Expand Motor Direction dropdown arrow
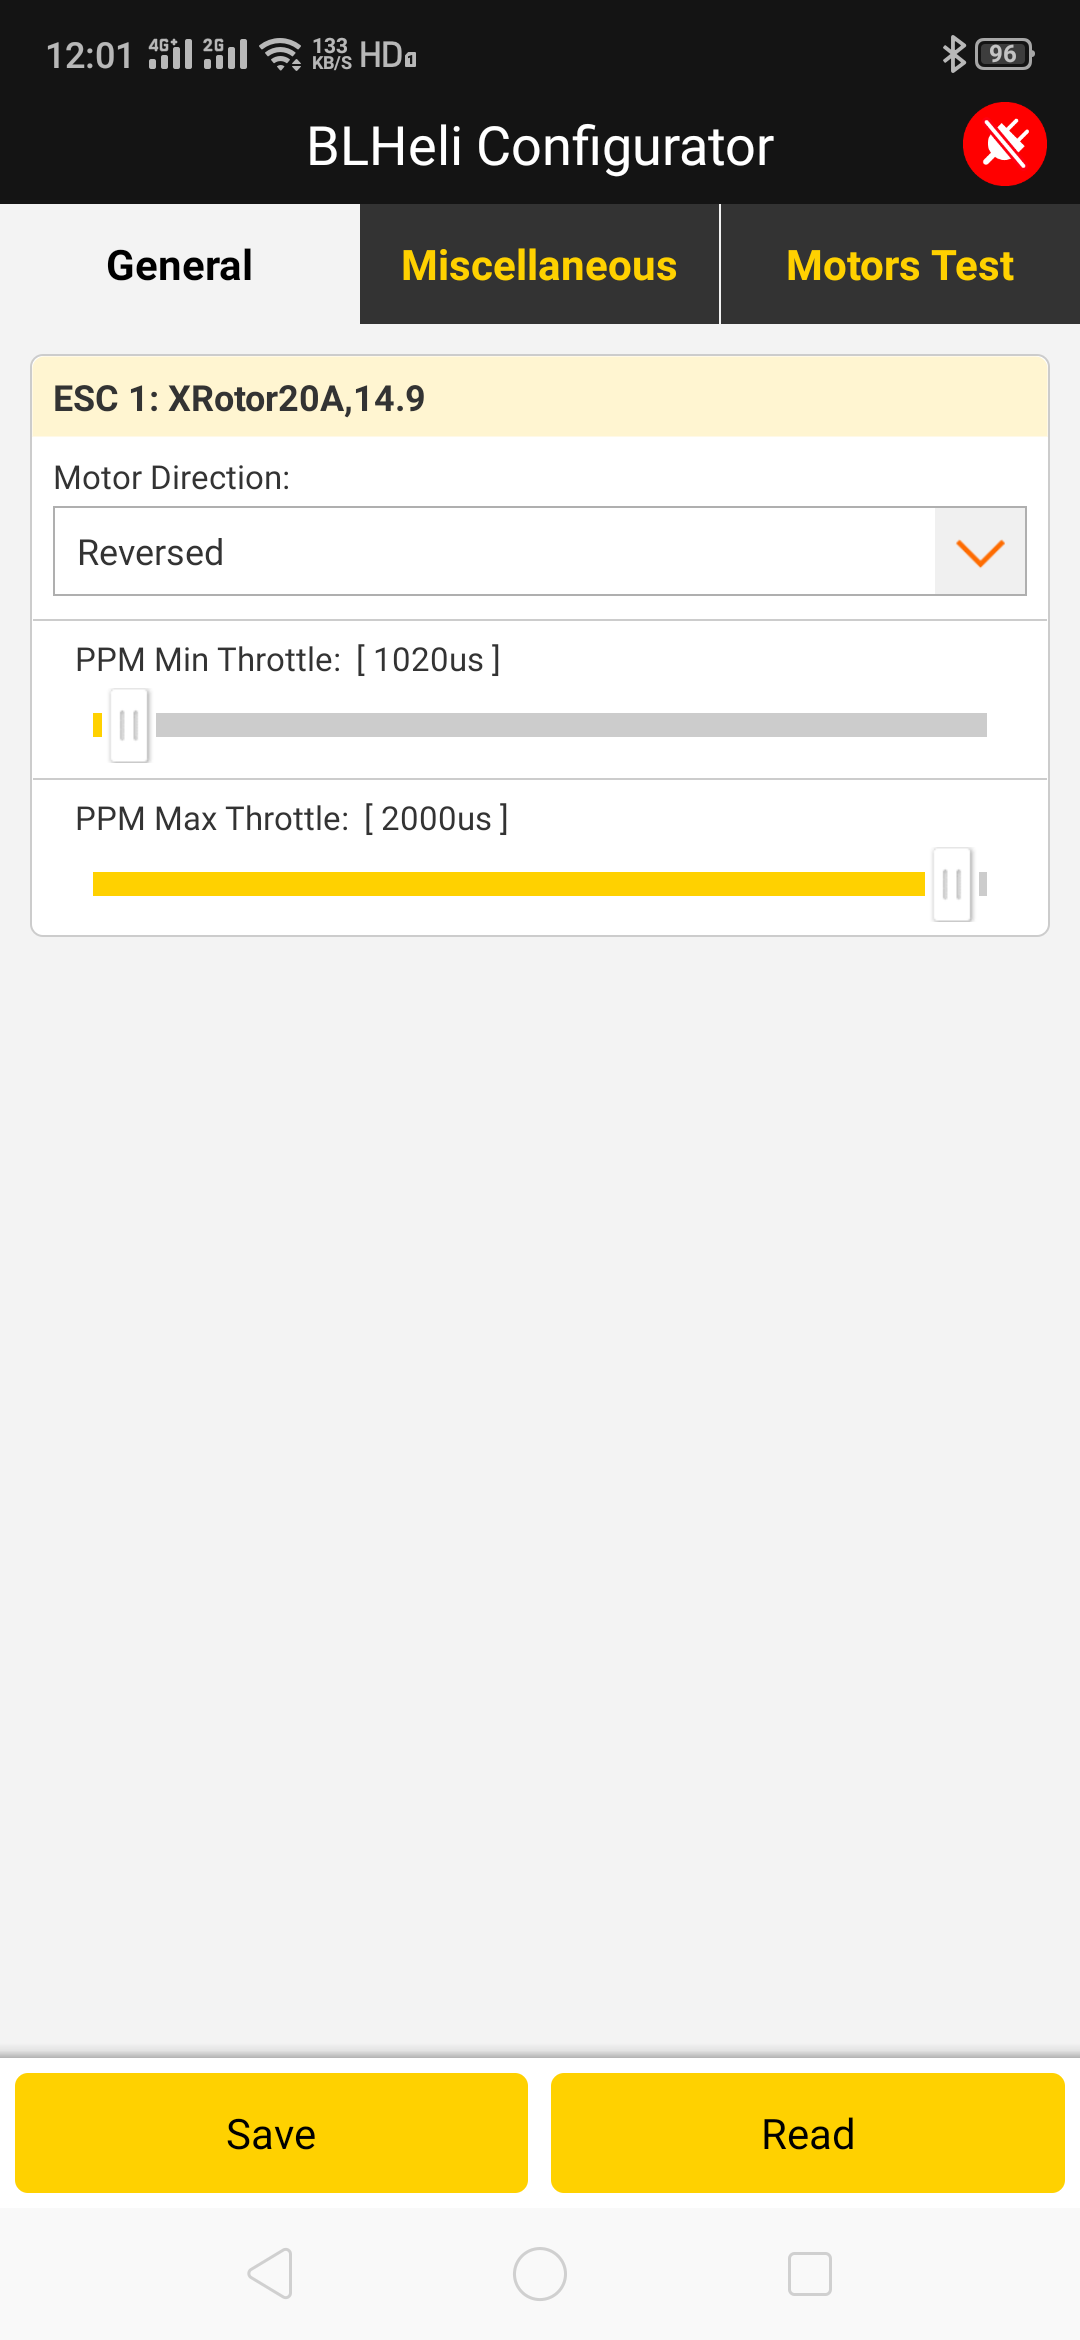The image size is (1080, 2340). point(980,552)
